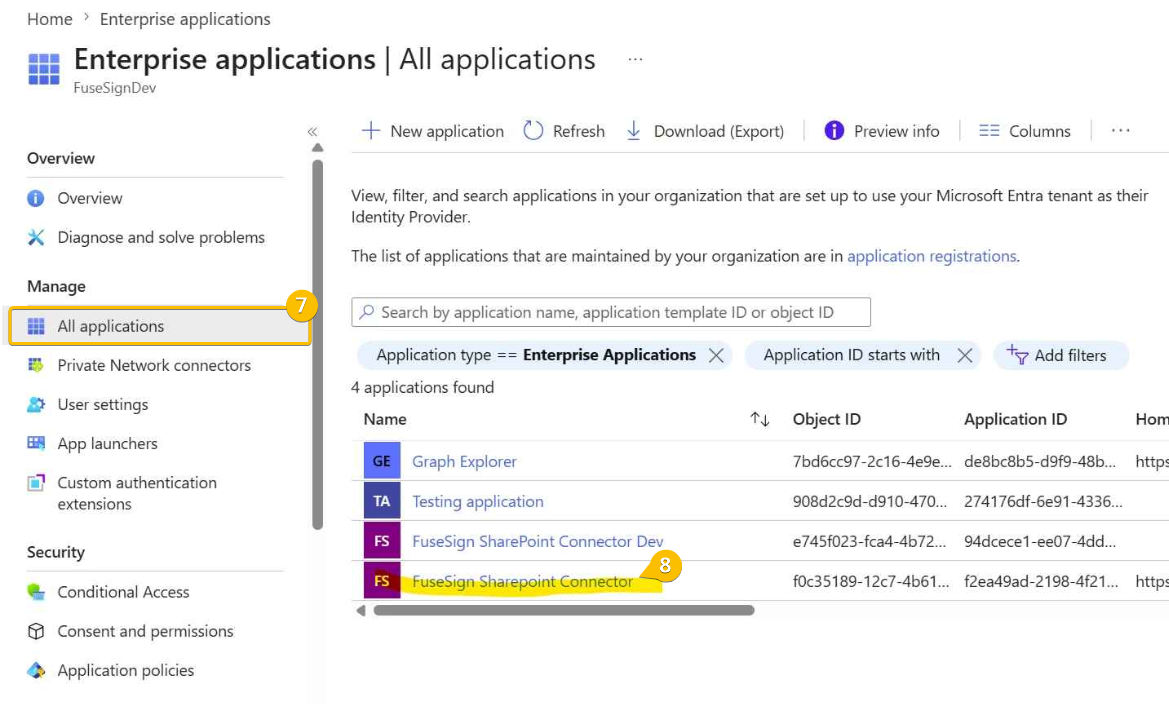This screenshot has height=704, width=1169.
Task: Click the sidebar vertical scrollbar
Action: tap(318, 343)
